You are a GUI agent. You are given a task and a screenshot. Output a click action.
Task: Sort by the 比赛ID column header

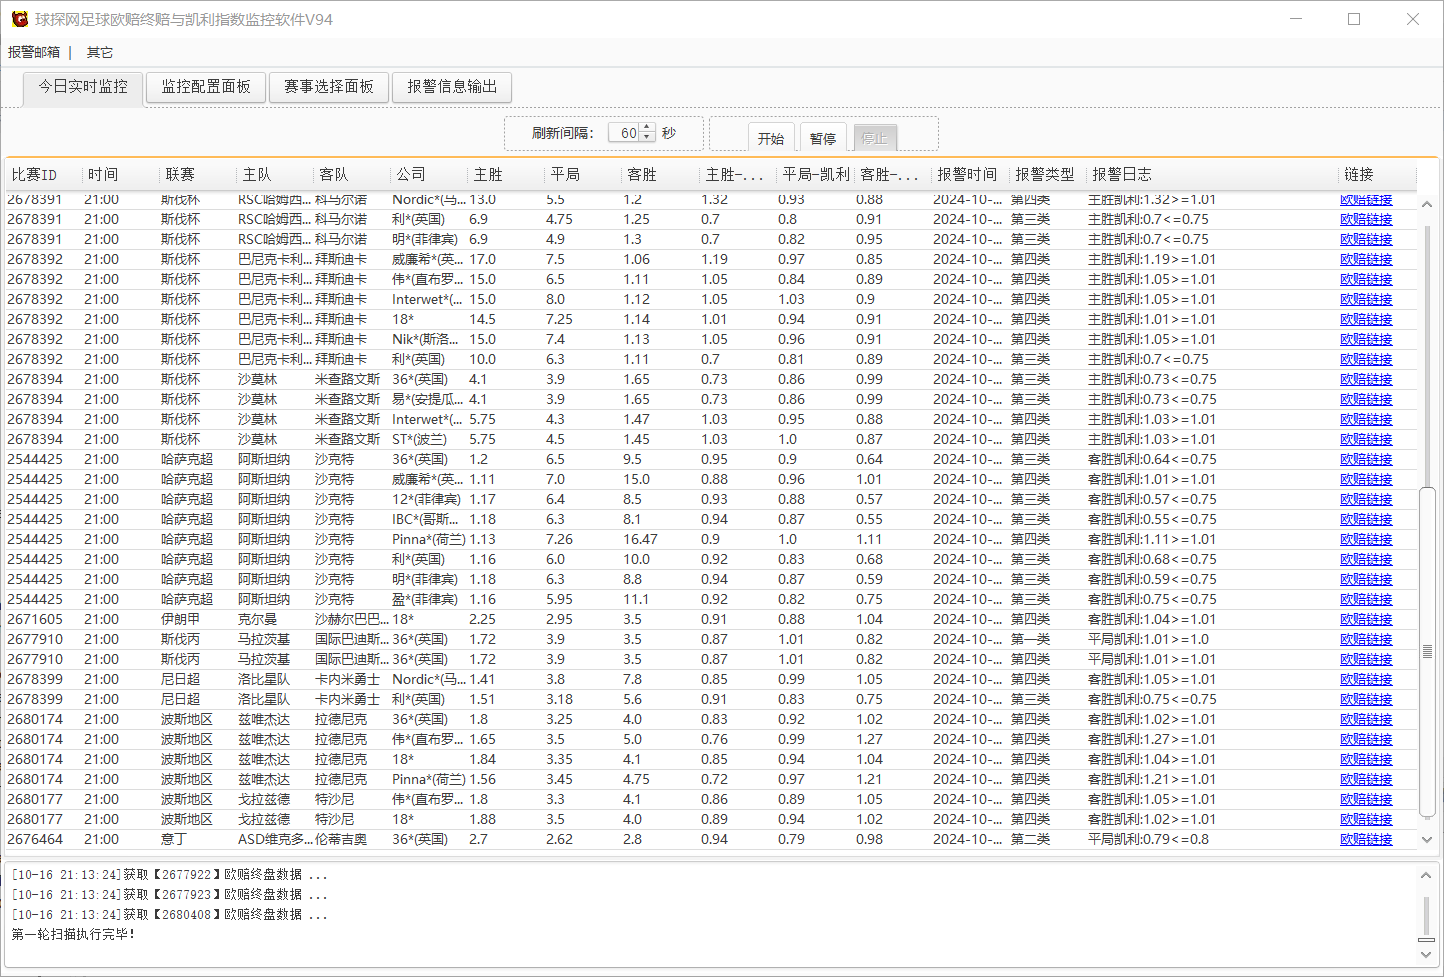pyautogui.click(x=42, y=175)
